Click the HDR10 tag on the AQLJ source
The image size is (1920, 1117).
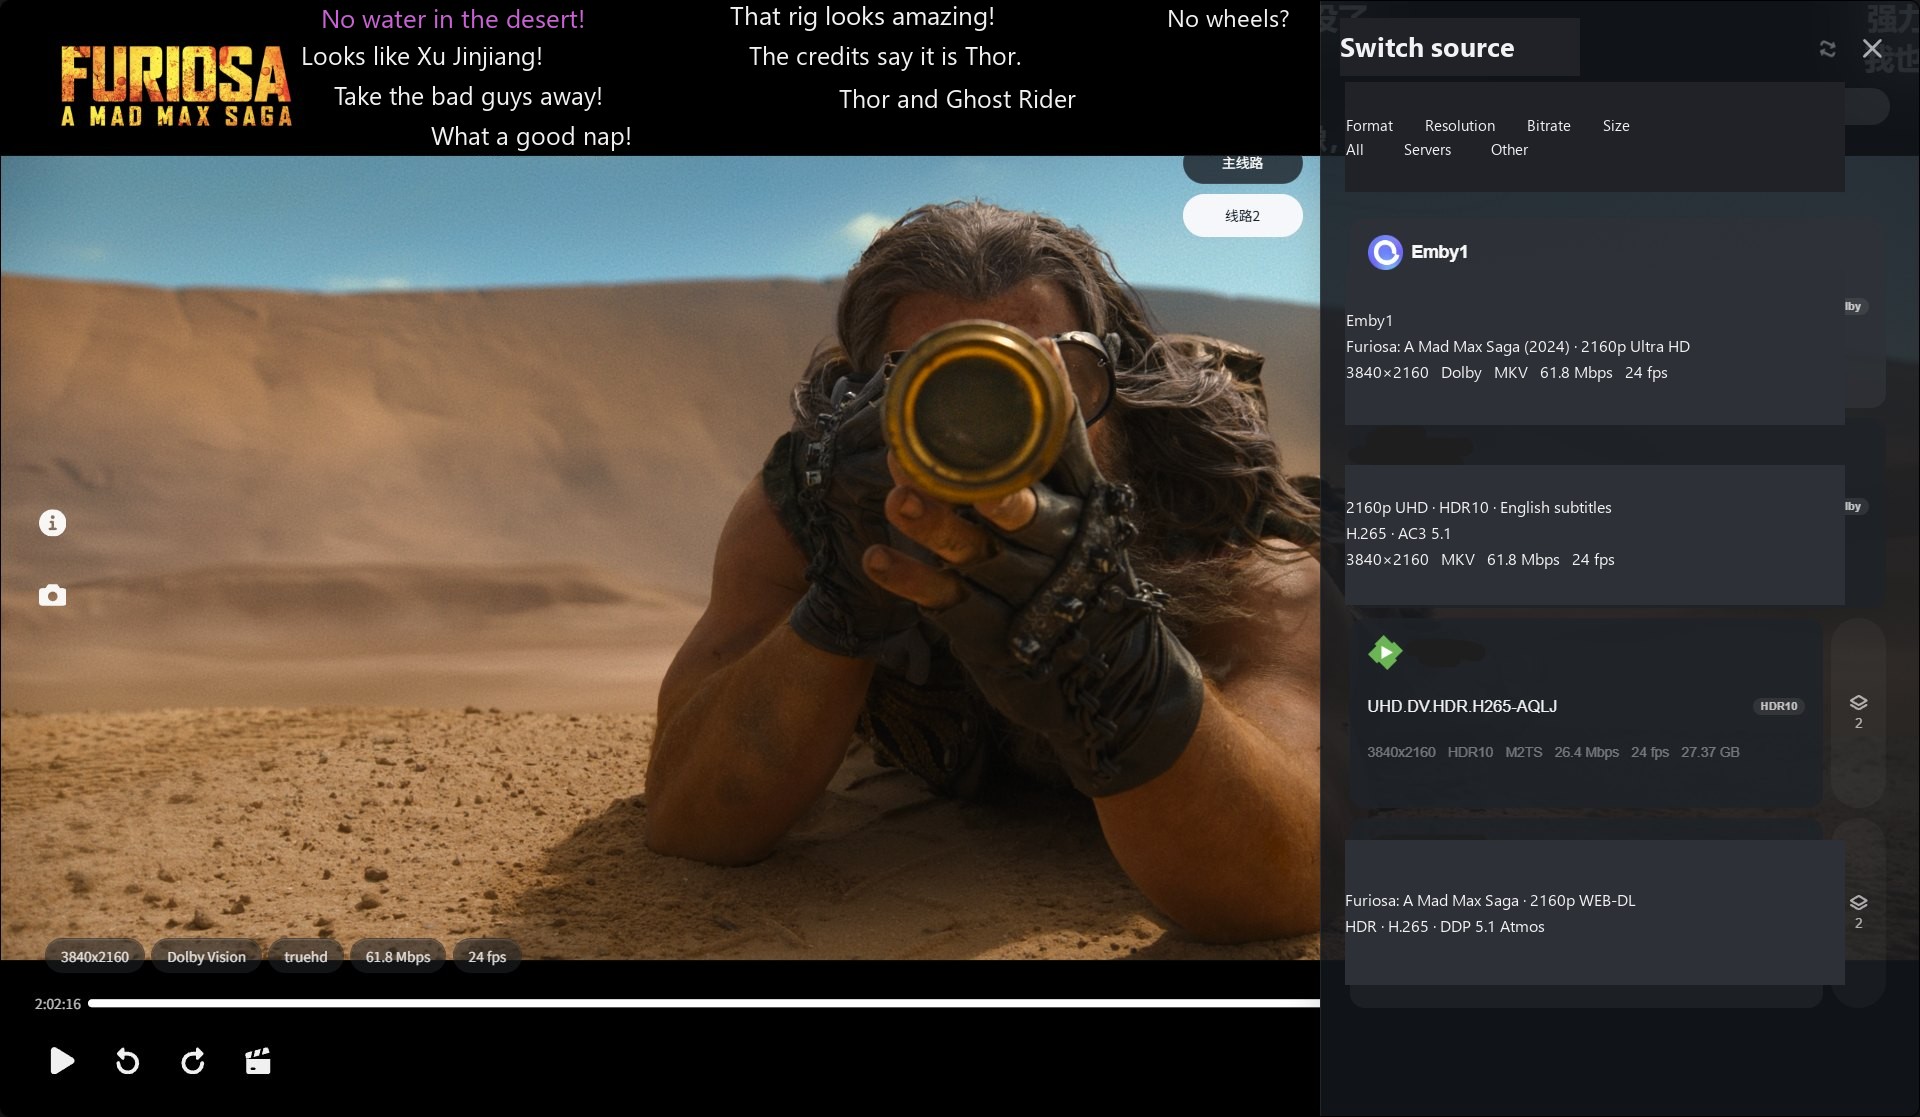[x=1779, y=706]
